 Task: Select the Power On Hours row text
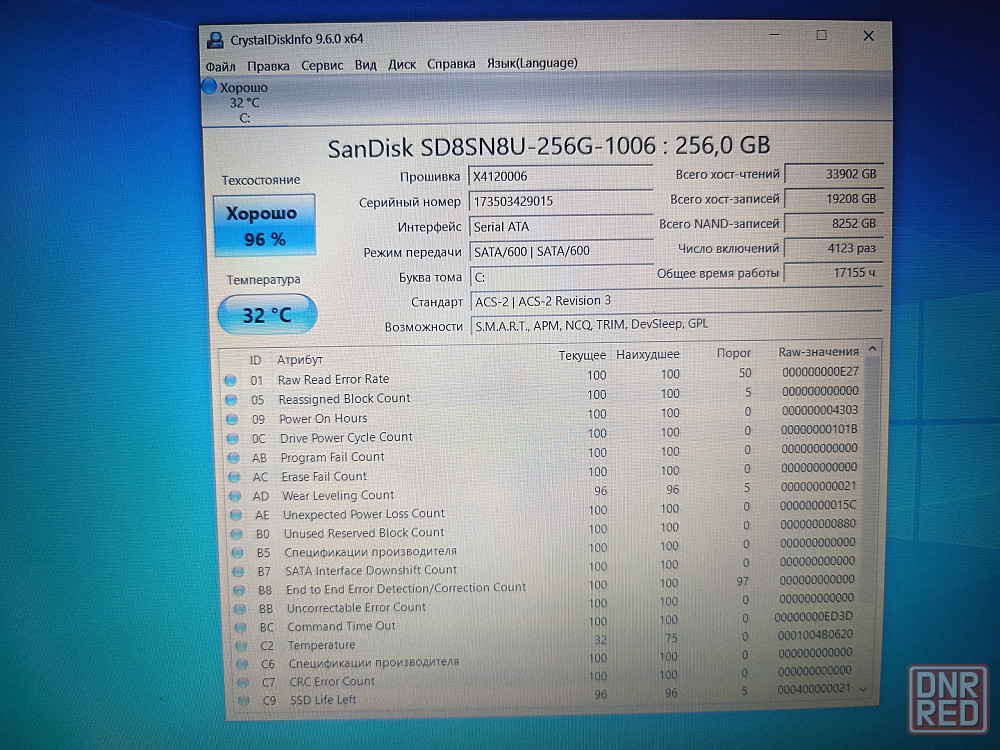click(323, 418)
